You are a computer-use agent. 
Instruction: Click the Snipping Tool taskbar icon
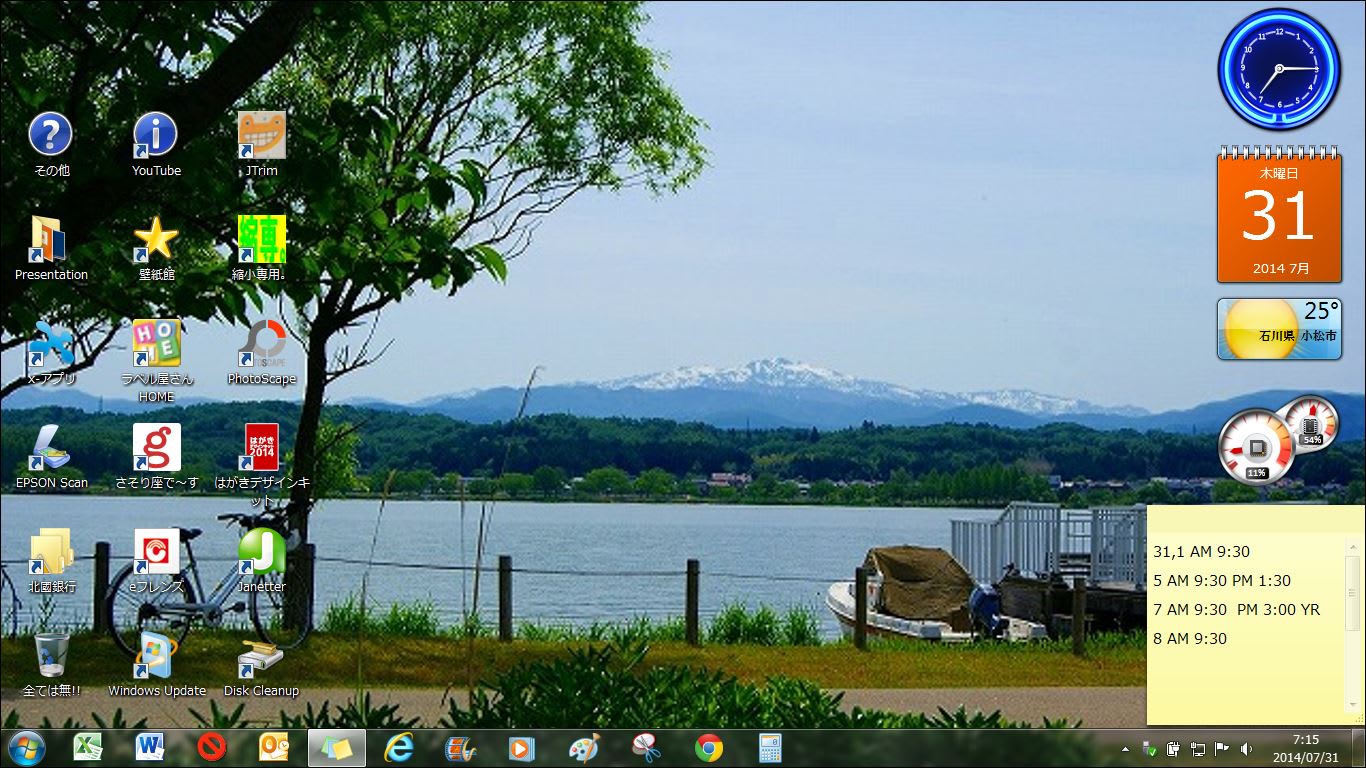(647, 748)
